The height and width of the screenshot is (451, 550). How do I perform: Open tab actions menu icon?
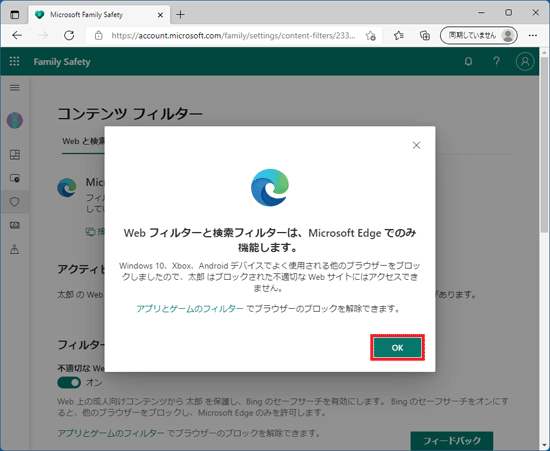[14, 14]
